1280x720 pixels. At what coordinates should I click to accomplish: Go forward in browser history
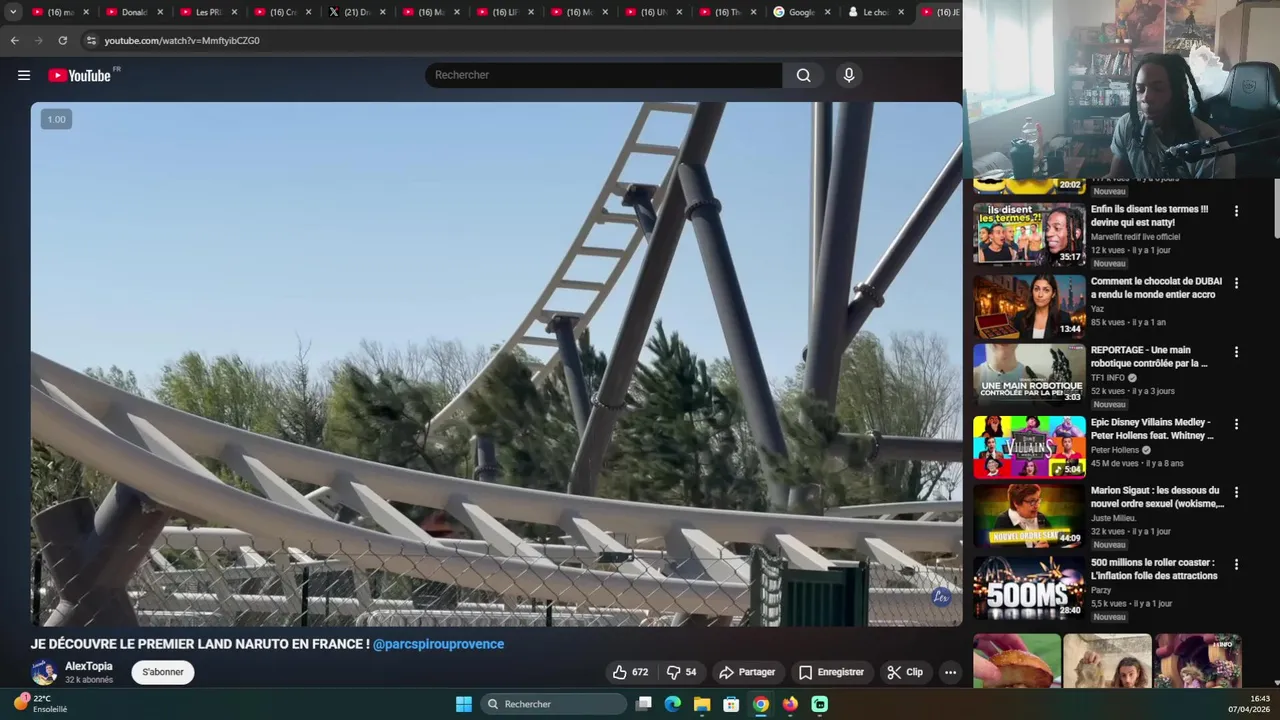pyautogui.click(x=38, y=41)
